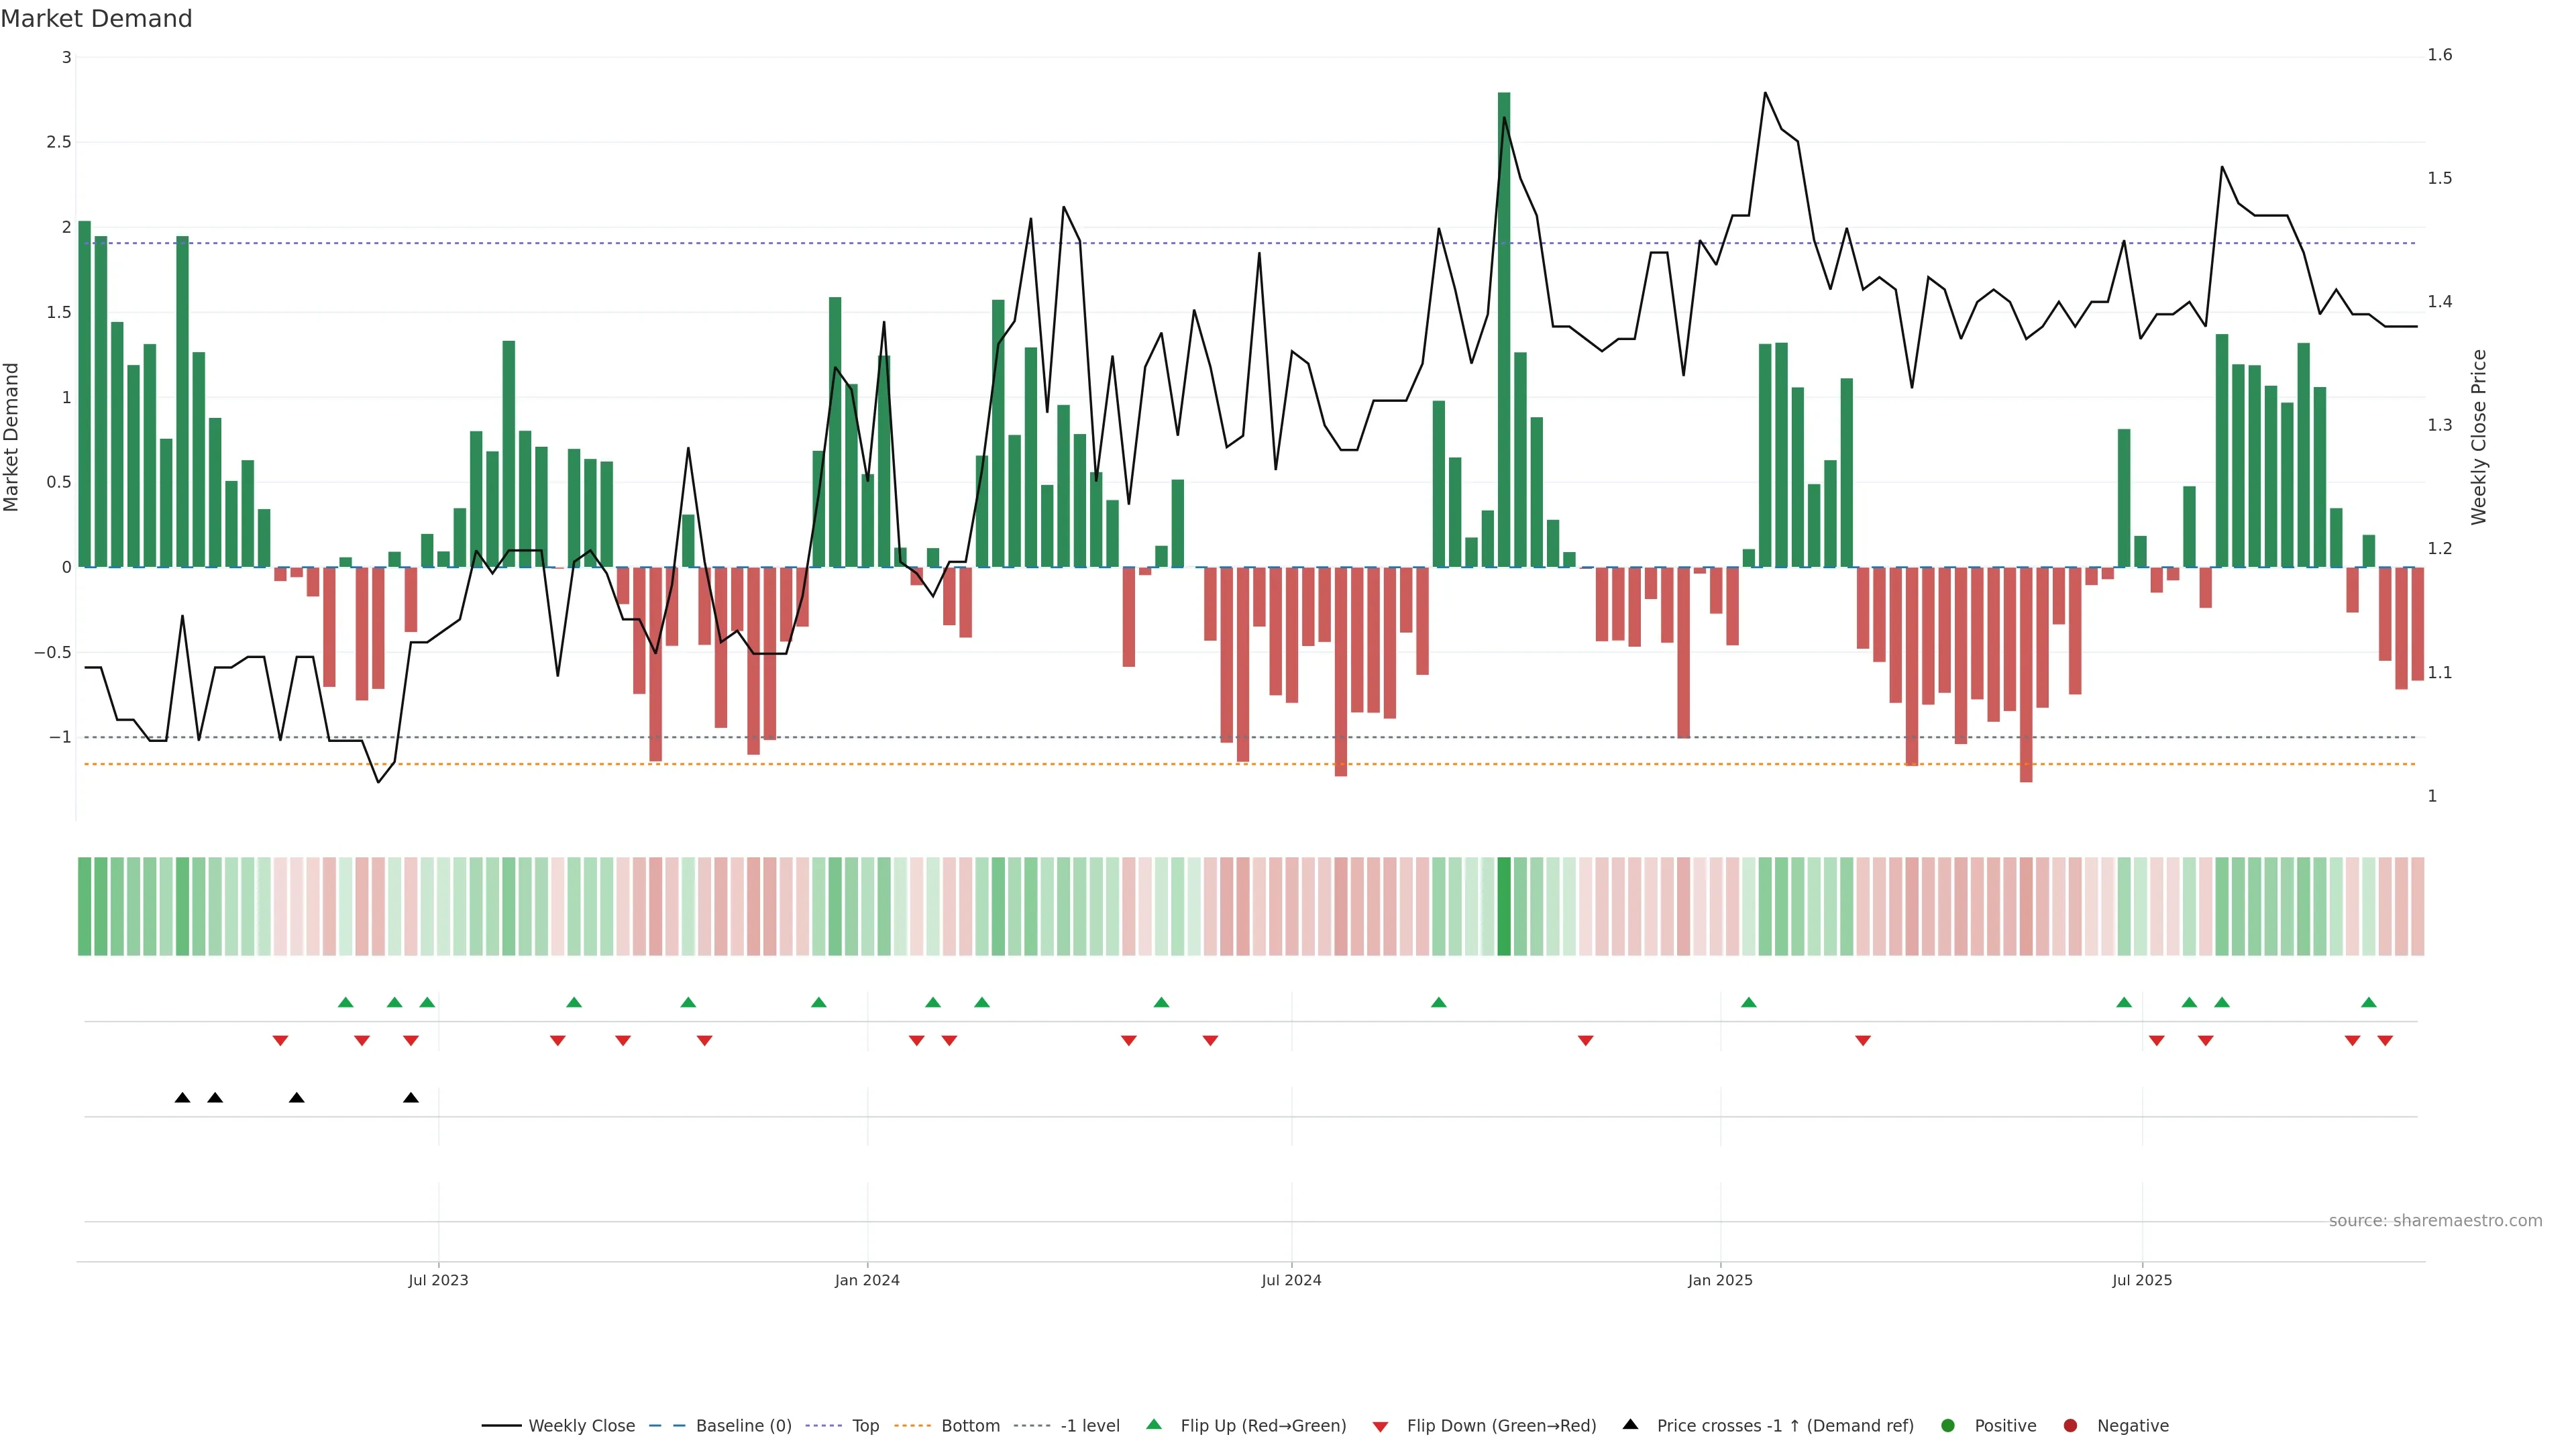Open the sharemaestro.com source text
Viewport: 2576px width, 1449px height.
point(2435,1221)
